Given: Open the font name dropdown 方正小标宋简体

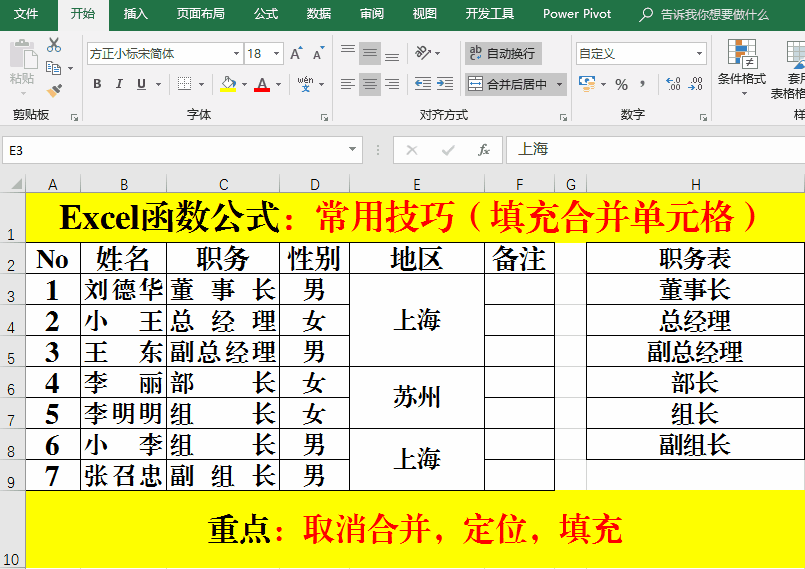Looking at the screenshot, I should [236, 54].
